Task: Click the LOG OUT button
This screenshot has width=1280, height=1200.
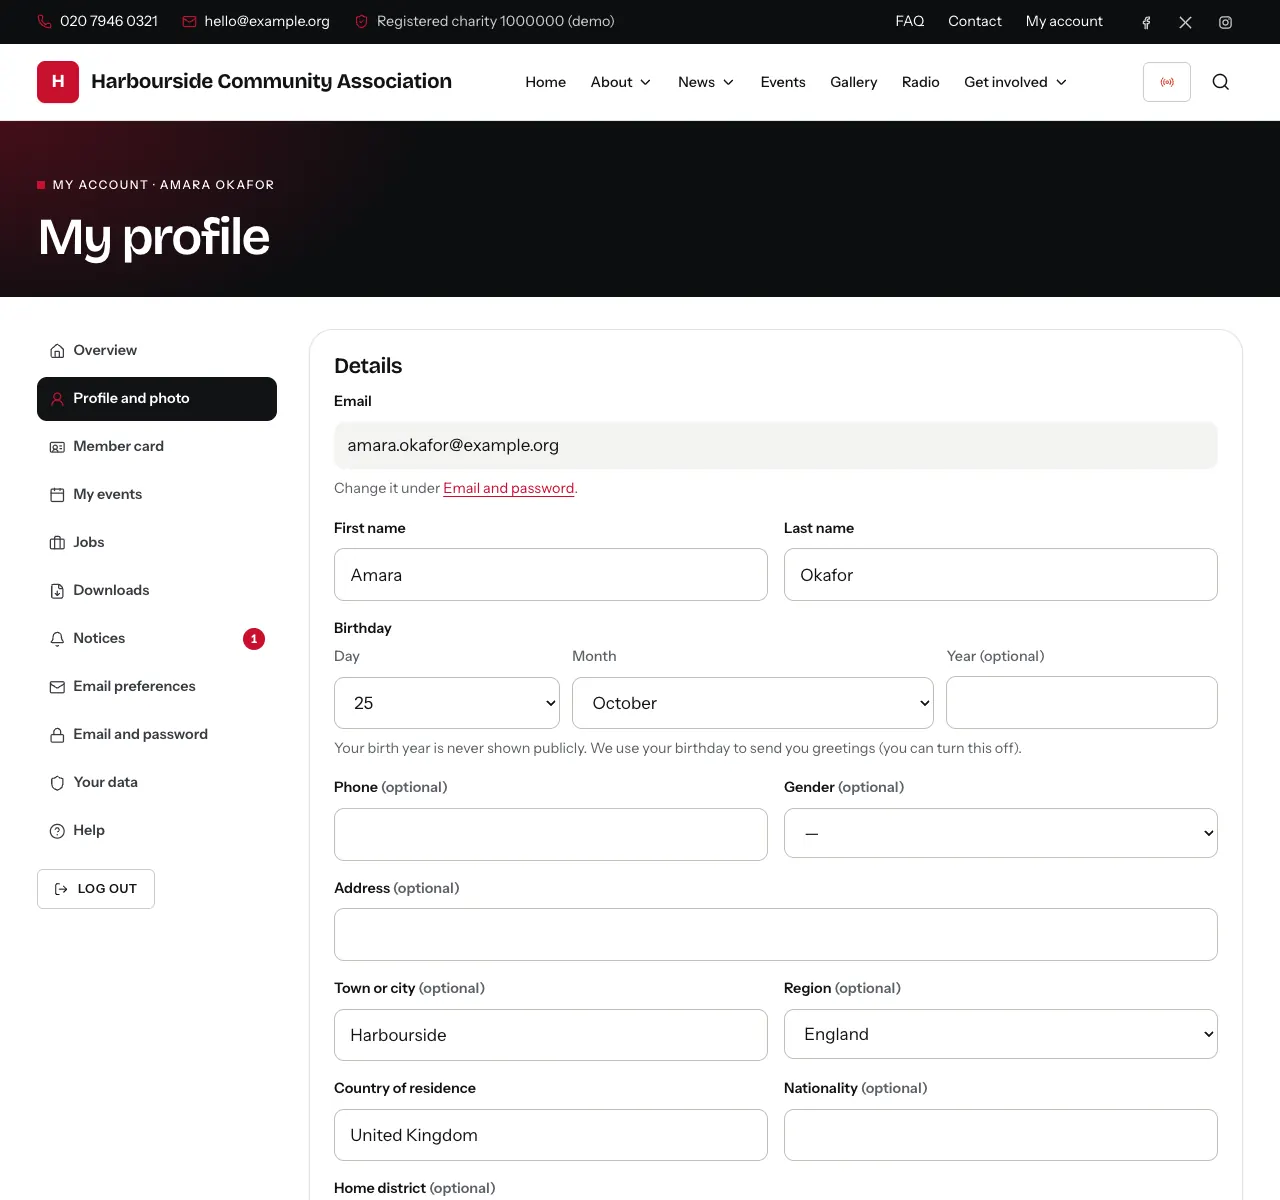Action: tap(96, 889)
